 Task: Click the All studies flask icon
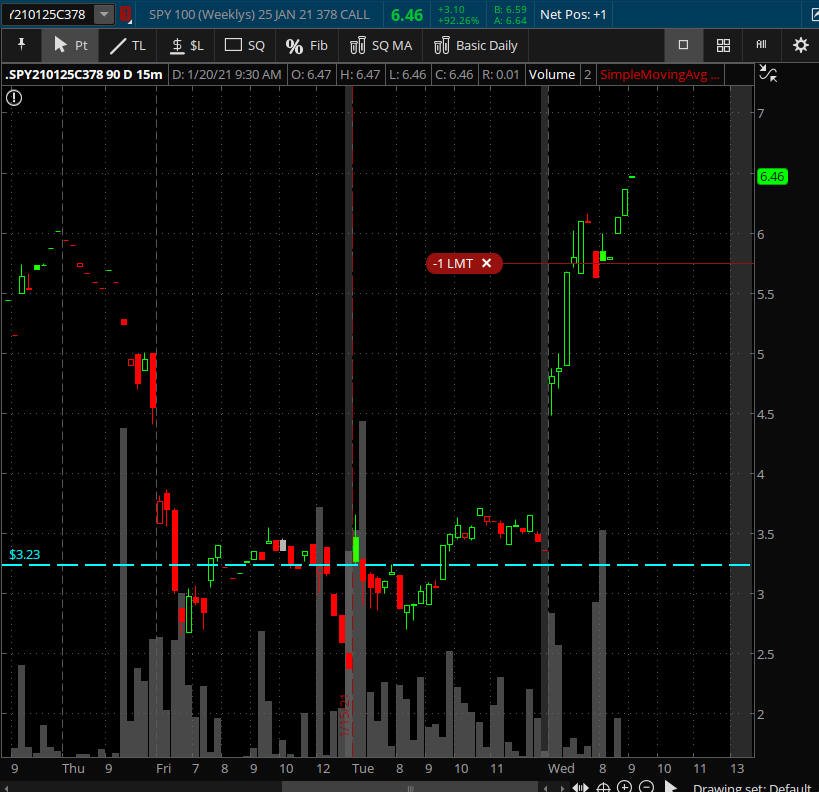click(762, 45)
